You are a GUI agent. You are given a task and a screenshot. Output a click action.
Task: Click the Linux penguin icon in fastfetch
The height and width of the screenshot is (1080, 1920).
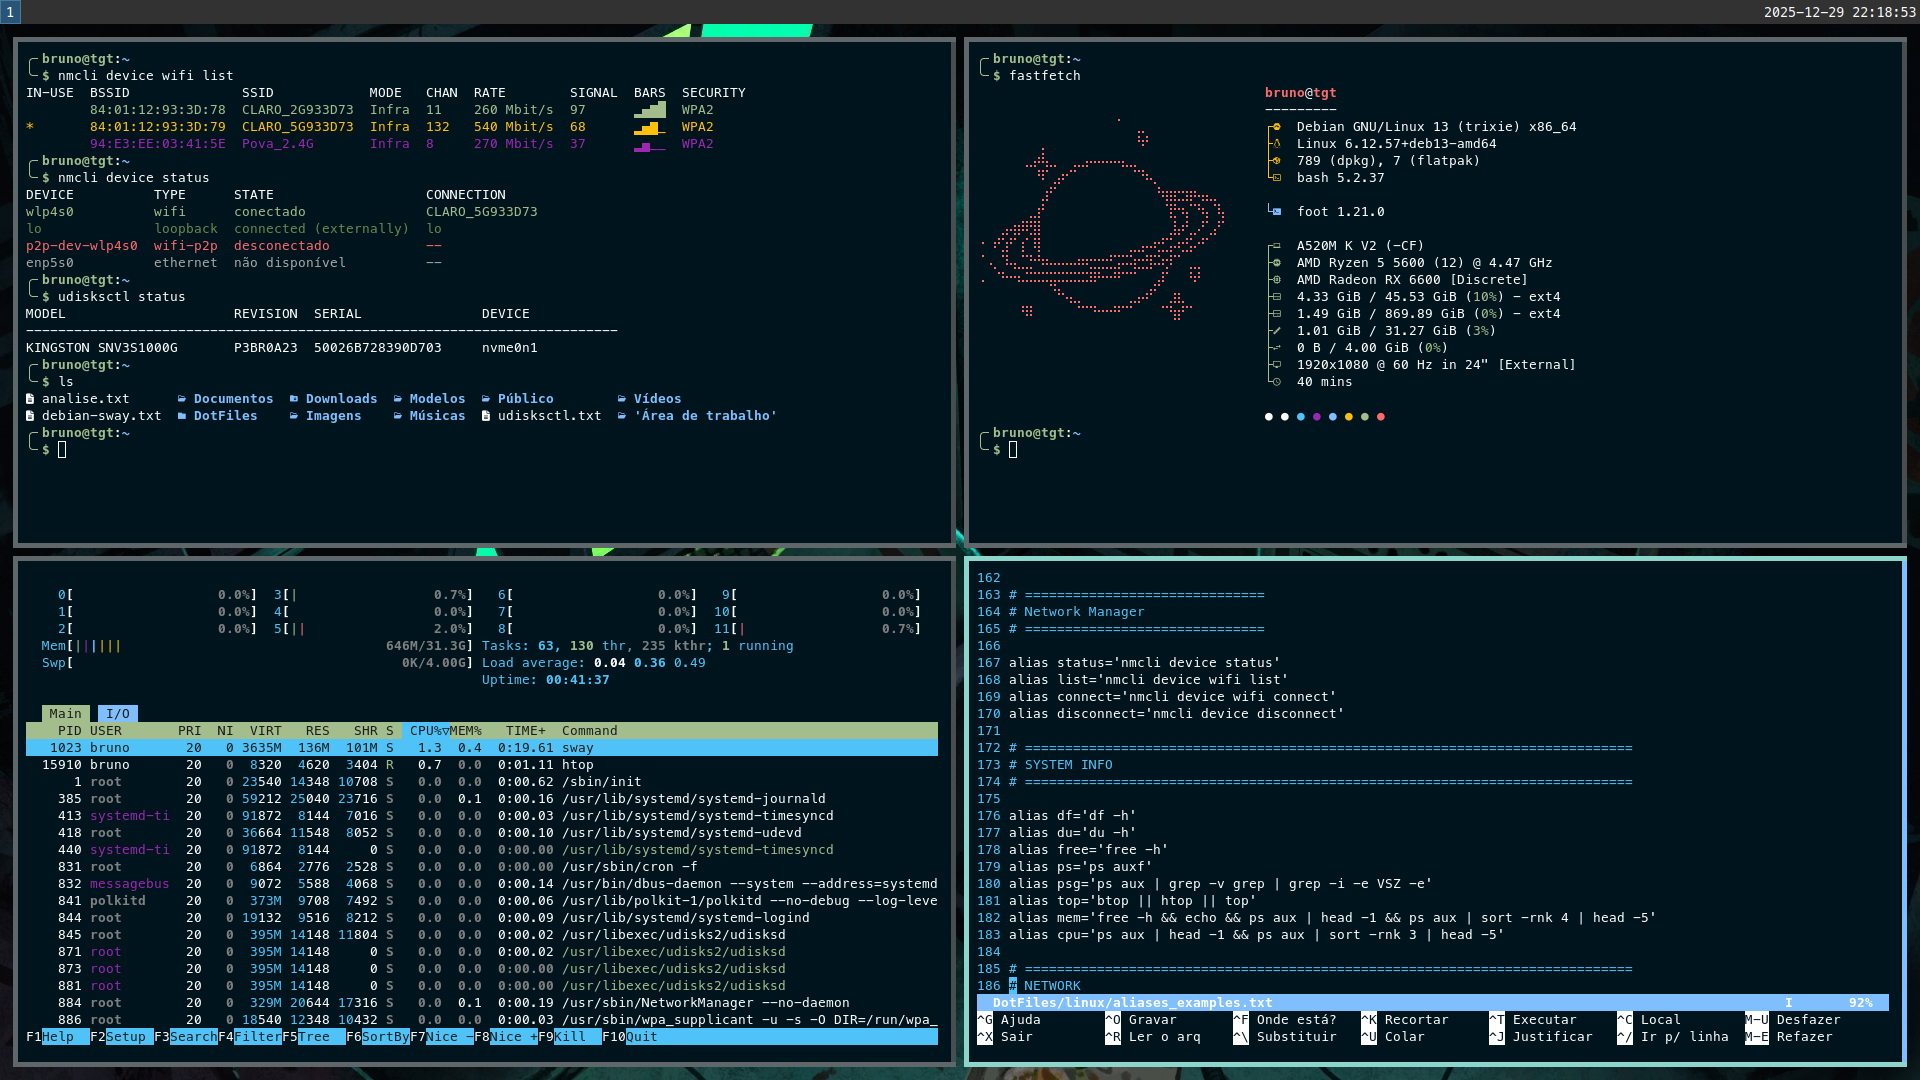coord(1276,144)
